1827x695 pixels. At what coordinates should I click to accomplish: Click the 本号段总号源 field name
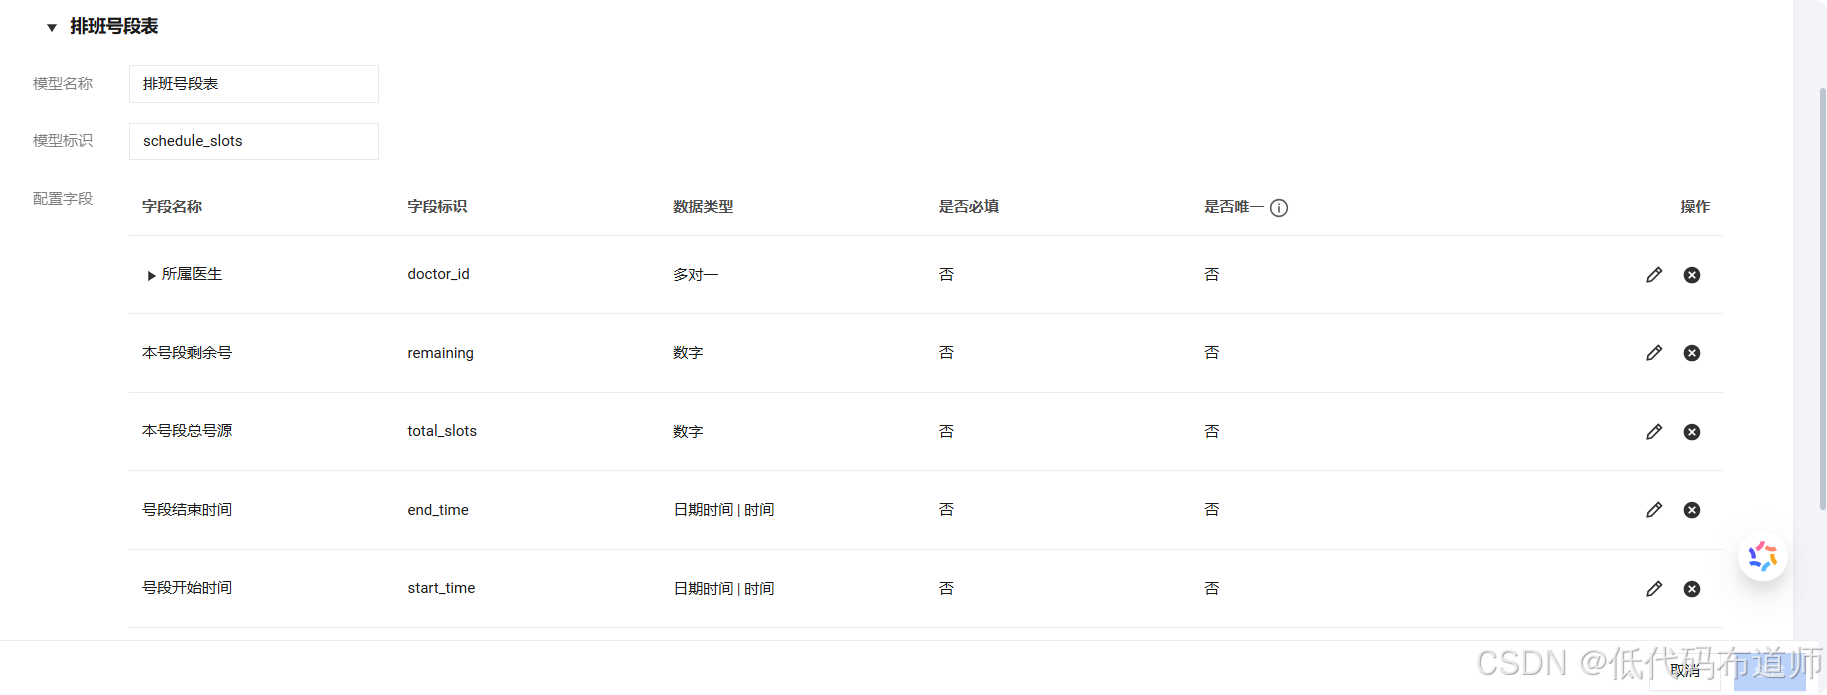pyautogui.click(x=187, y=431)
